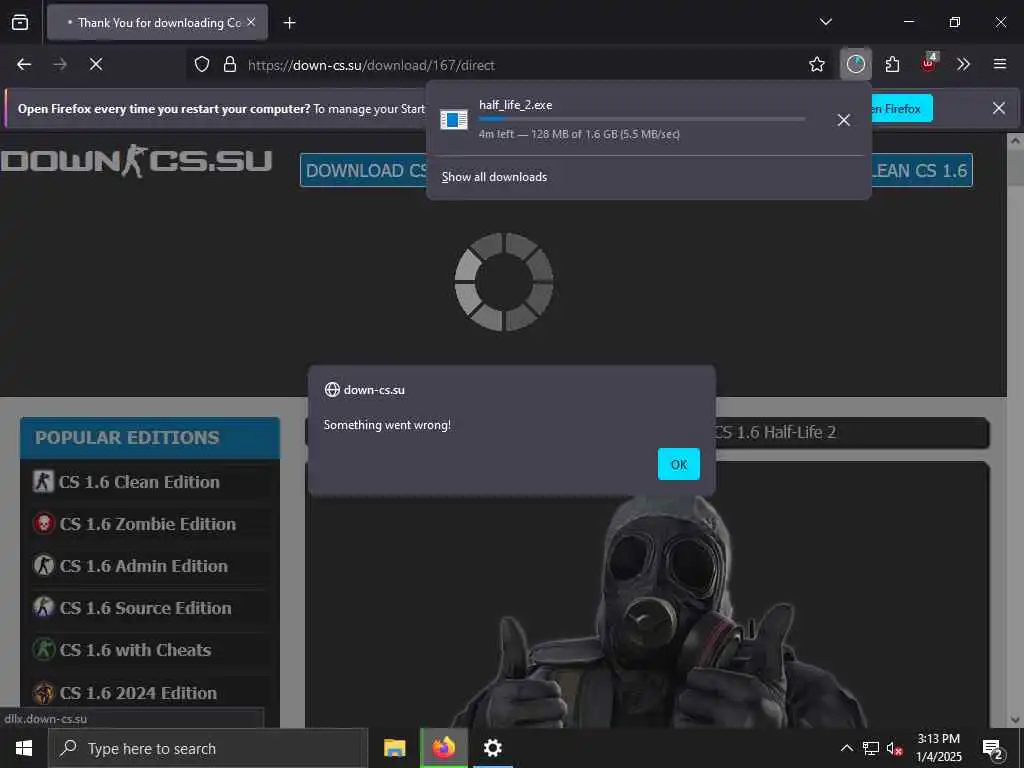Open network status tray icon
Screen dimensions: 1024x768
click(870, 748)
